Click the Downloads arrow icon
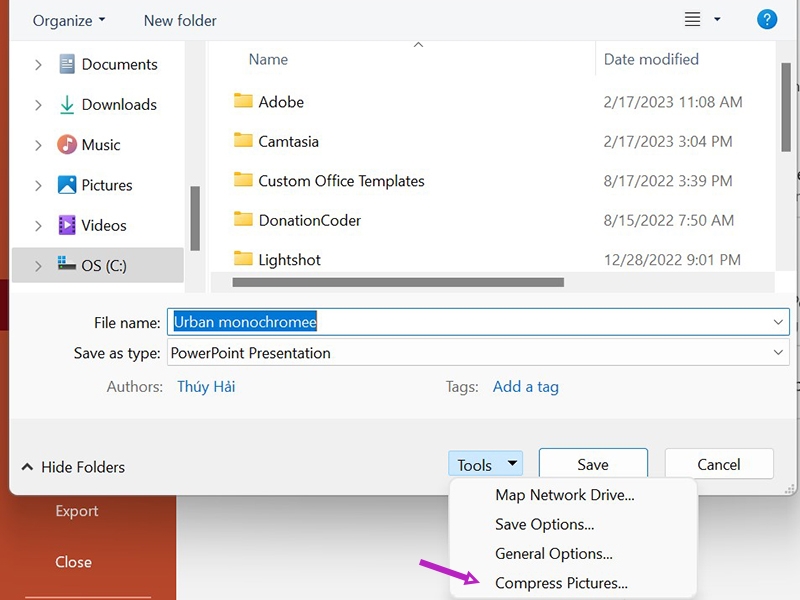This screenshot has height=600, width=800. [x=67, y=105]
